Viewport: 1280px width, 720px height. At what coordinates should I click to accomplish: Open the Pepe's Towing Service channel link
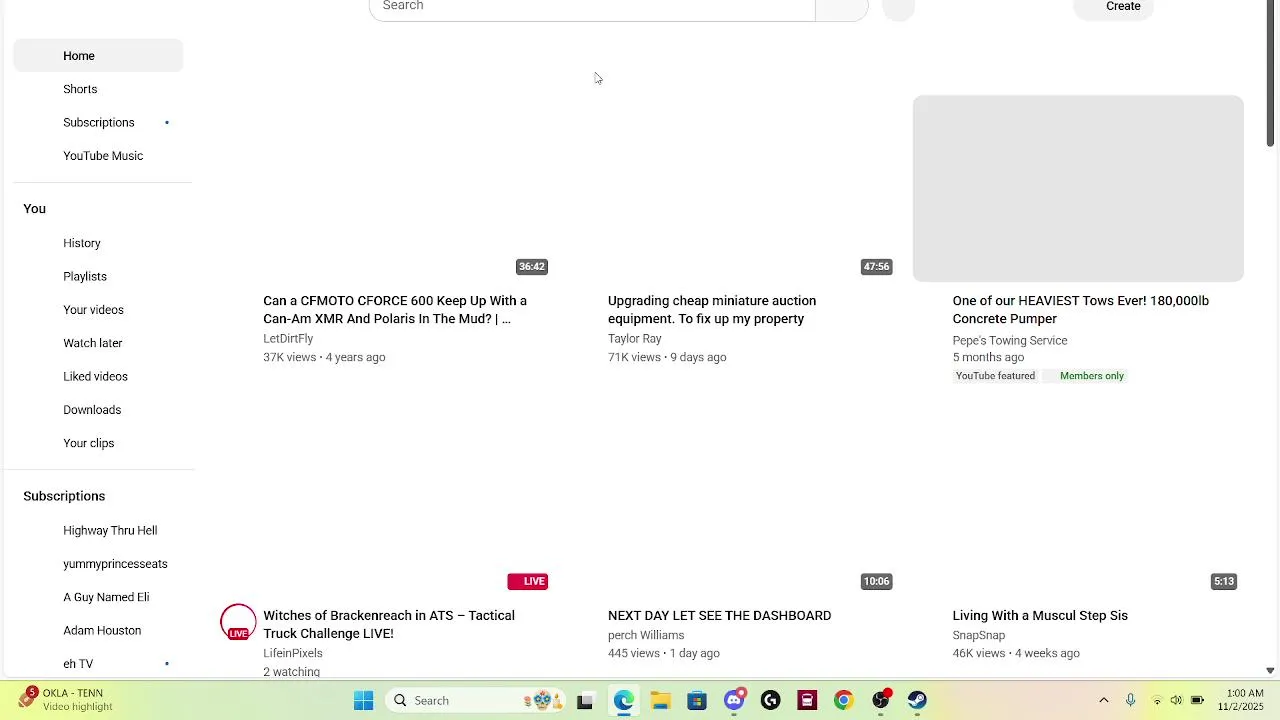coord(1010,341)
